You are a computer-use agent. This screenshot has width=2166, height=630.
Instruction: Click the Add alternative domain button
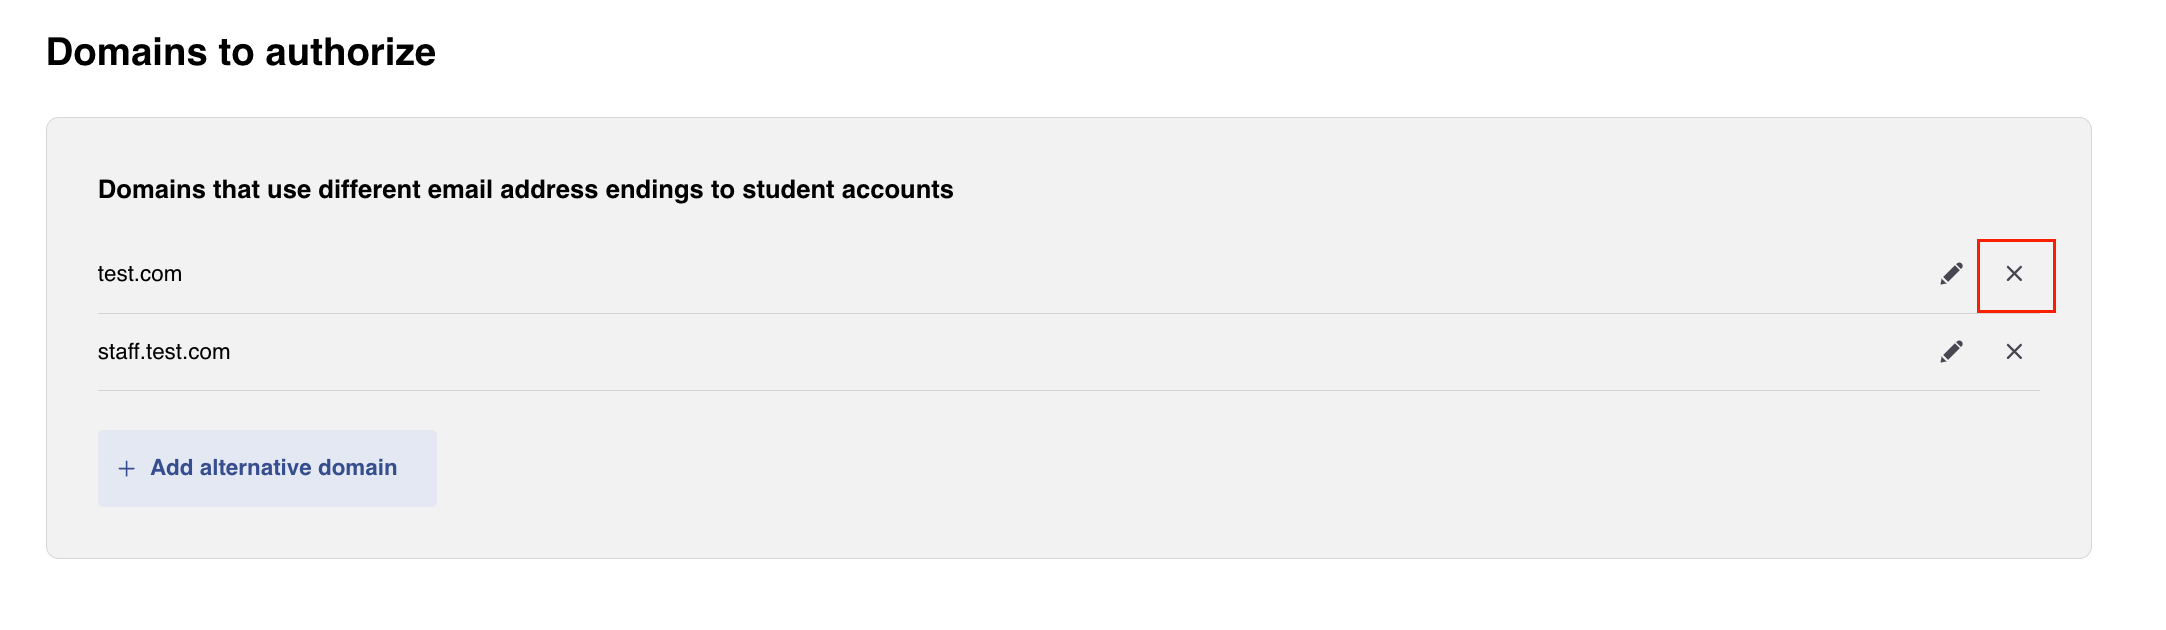[267, 468]
